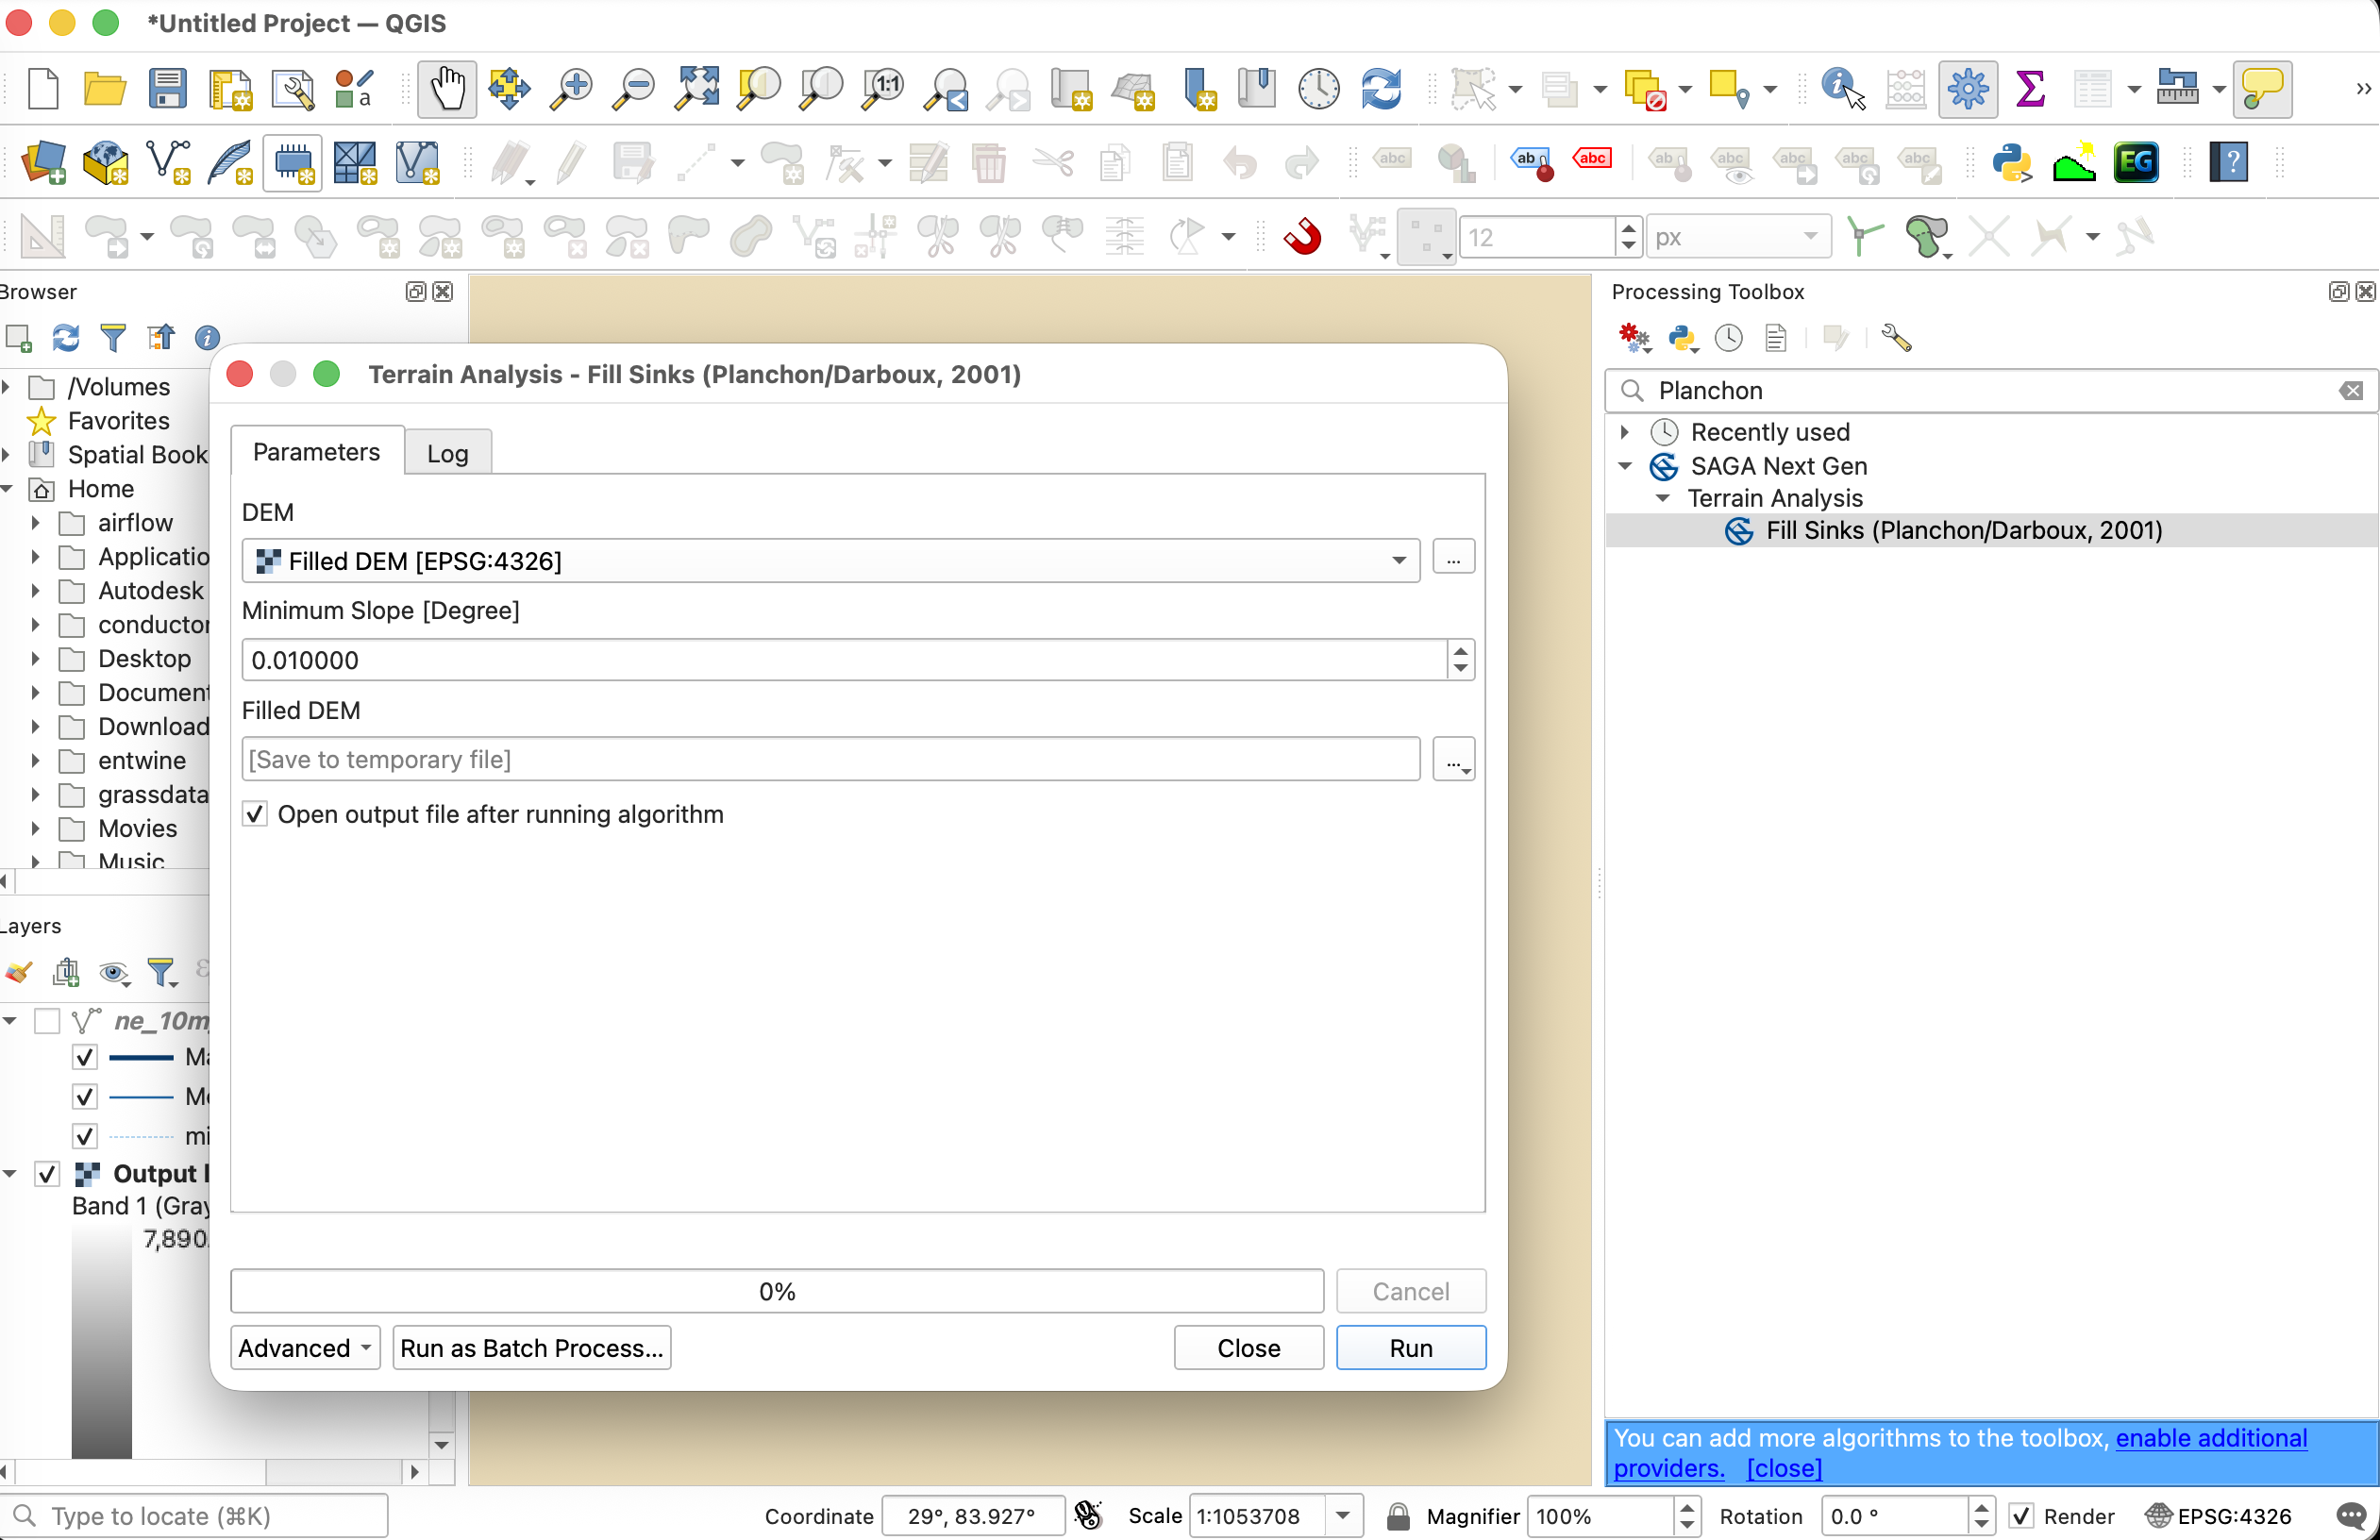This screenshot has width=2380, height=1540.
Task: Expand the Recently used group
Action: point(1625,432)
